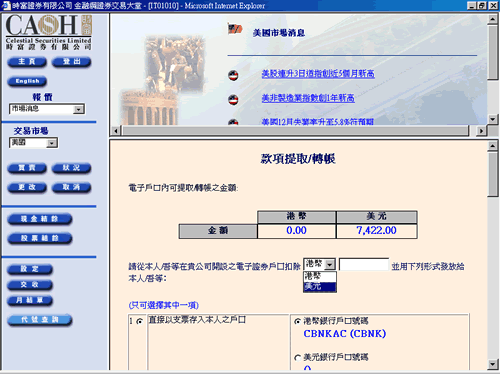Image resolution: width=500 pixels, height=374 pixels.
Task: Select radio option 1 cheque deposit
Action: [x=140, y=321]
